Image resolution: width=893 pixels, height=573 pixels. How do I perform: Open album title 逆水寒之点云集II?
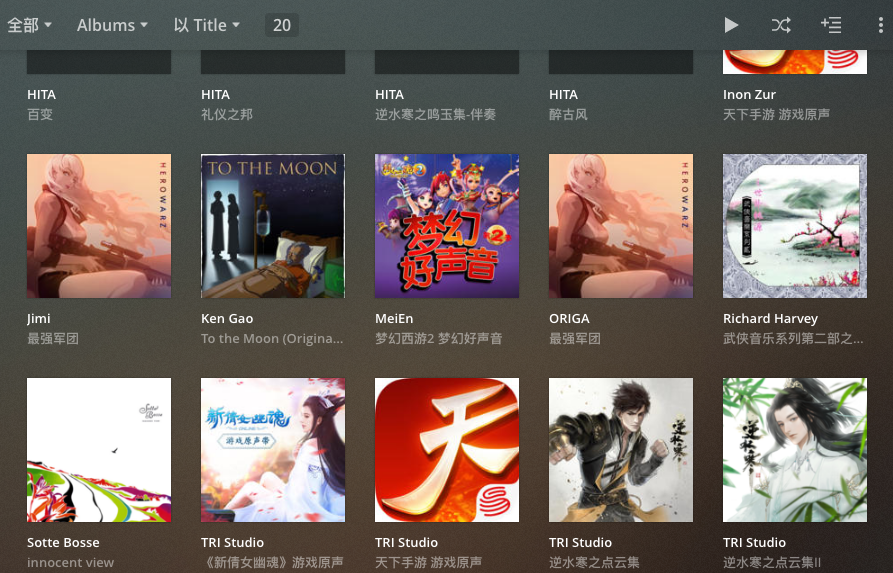coord(772,562)
